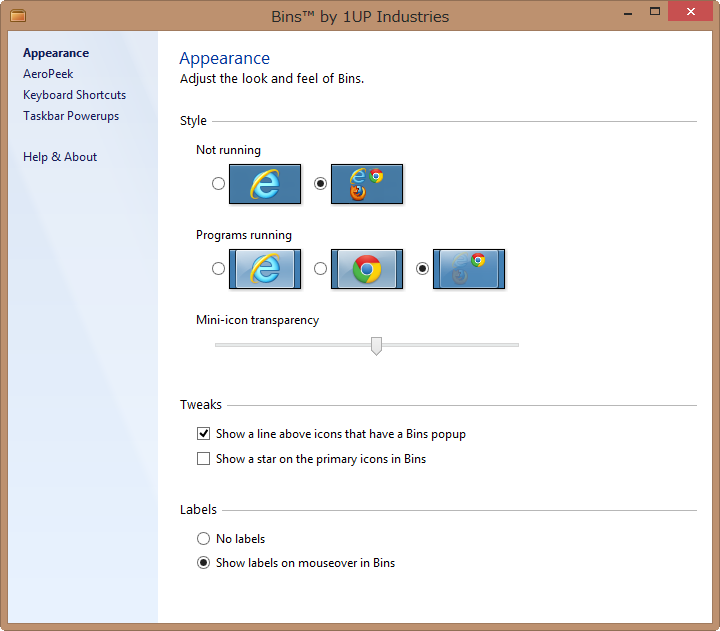Click the Mini-icon transparency slider handle
This screenshot has height=631, width=720.
click(x=377, y=346)
